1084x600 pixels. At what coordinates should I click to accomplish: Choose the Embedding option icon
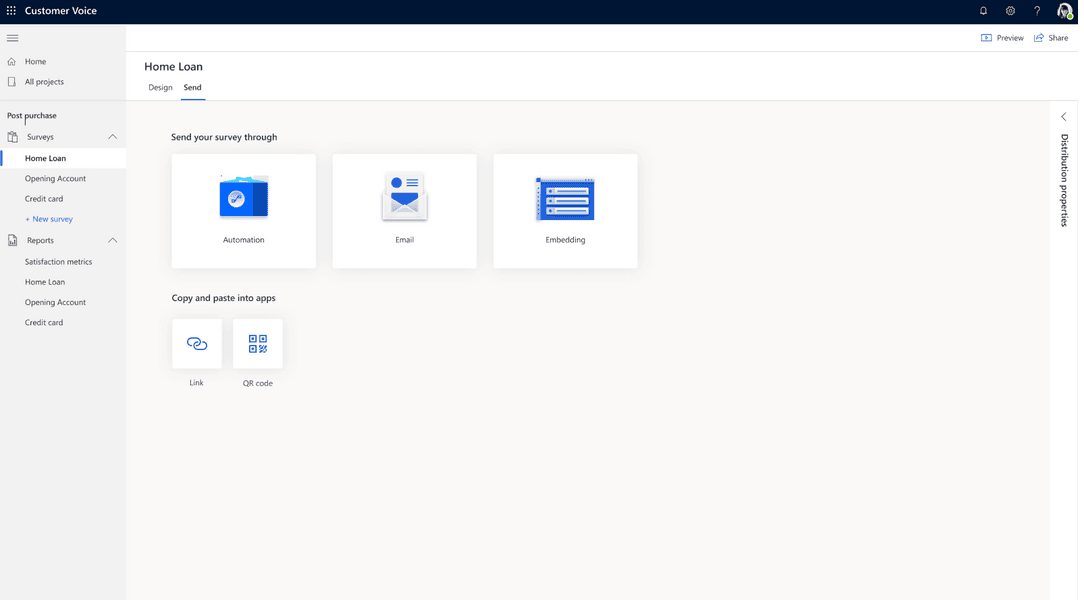pyautogui.click(x=565, y=196)
